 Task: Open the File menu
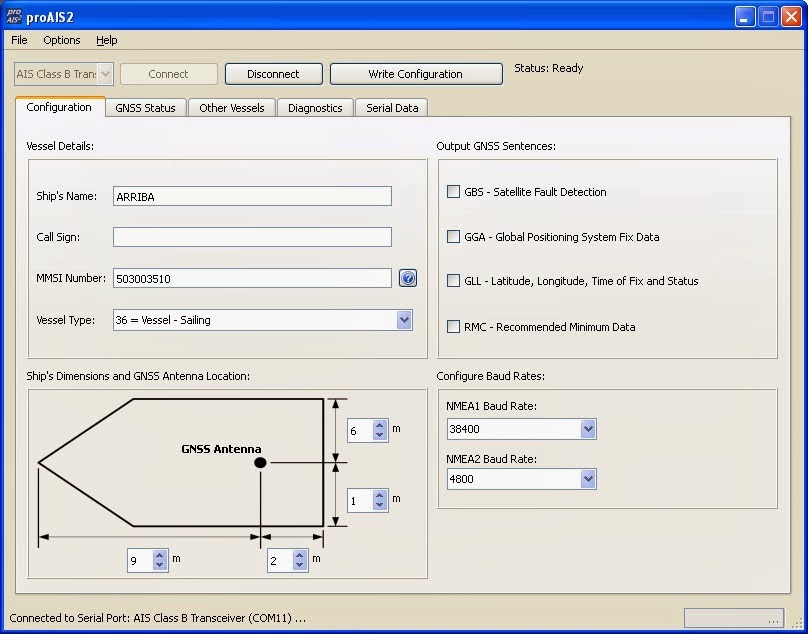point(19,40)
